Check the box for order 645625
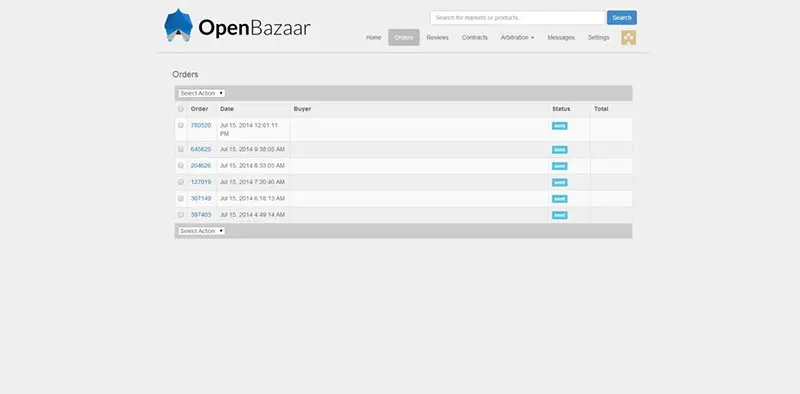This screenshot has width=800, height=394. pos(181,150)
